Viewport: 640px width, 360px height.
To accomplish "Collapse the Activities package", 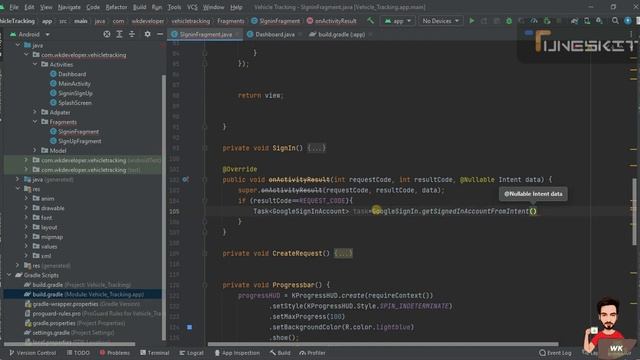I will tap(35, 64).
